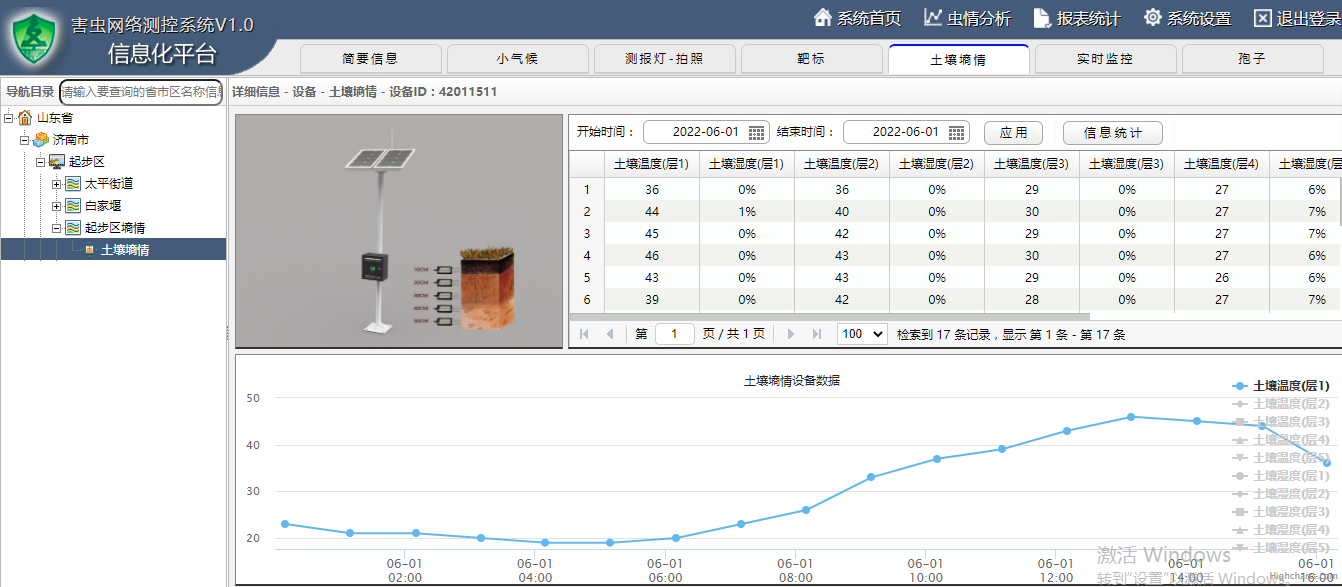Click the navigation directory search field

141,92
